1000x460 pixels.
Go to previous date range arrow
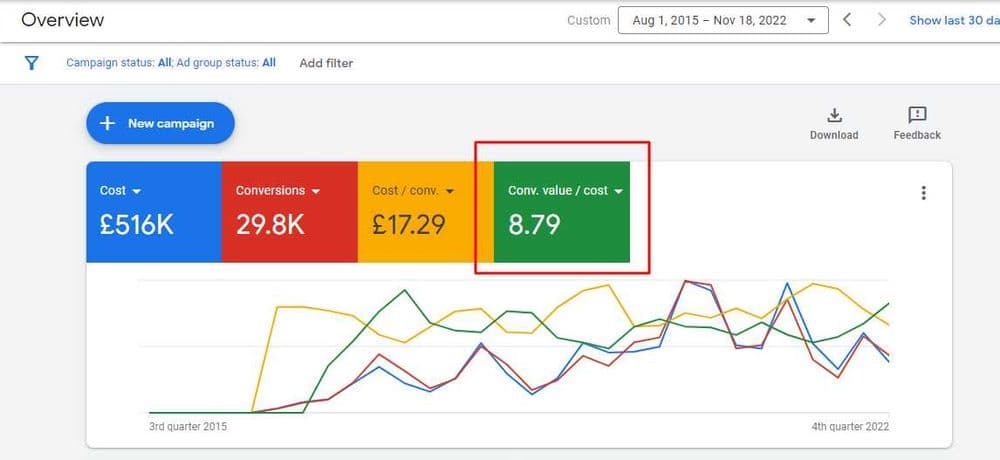pyautogui.click(x=847, y=20)
